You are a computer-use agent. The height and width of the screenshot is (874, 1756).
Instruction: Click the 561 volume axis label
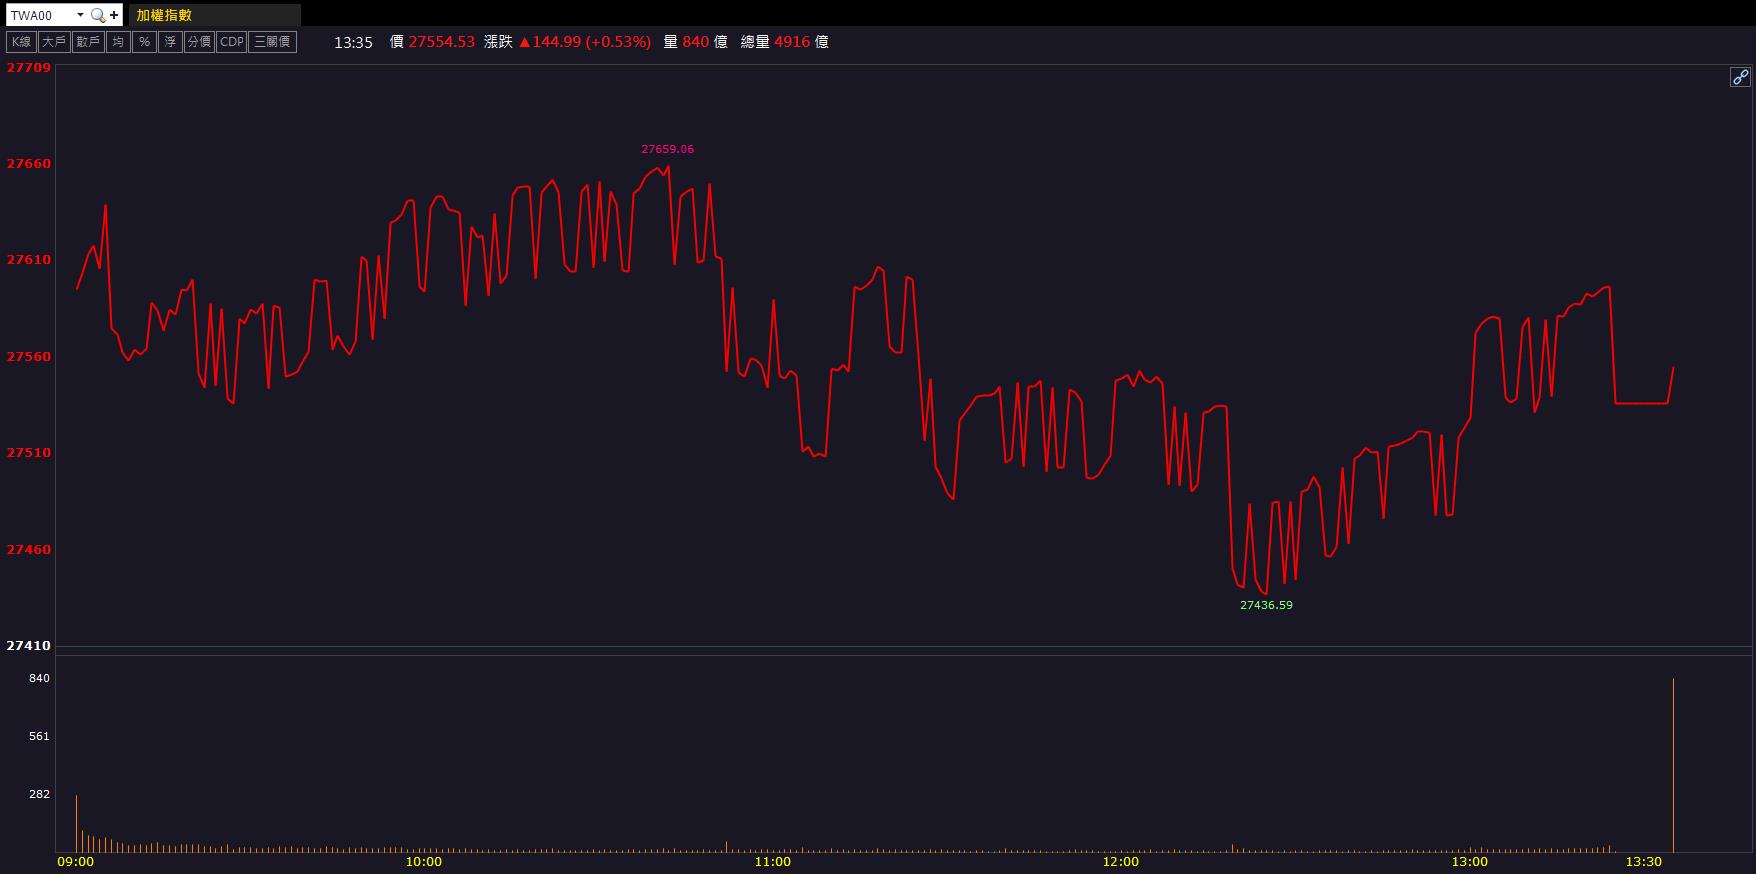(39, 736)
